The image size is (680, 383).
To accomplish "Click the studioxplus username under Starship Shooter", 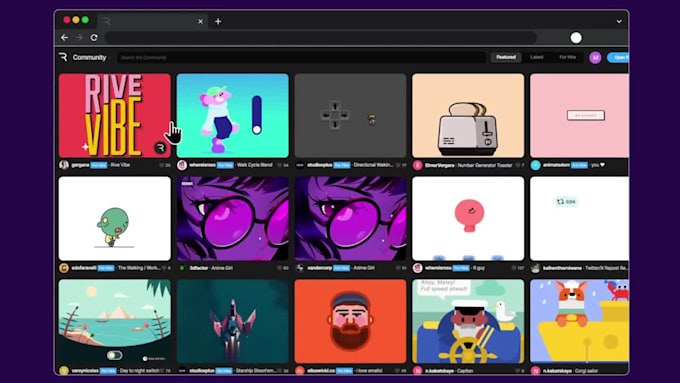I will 202,371.
